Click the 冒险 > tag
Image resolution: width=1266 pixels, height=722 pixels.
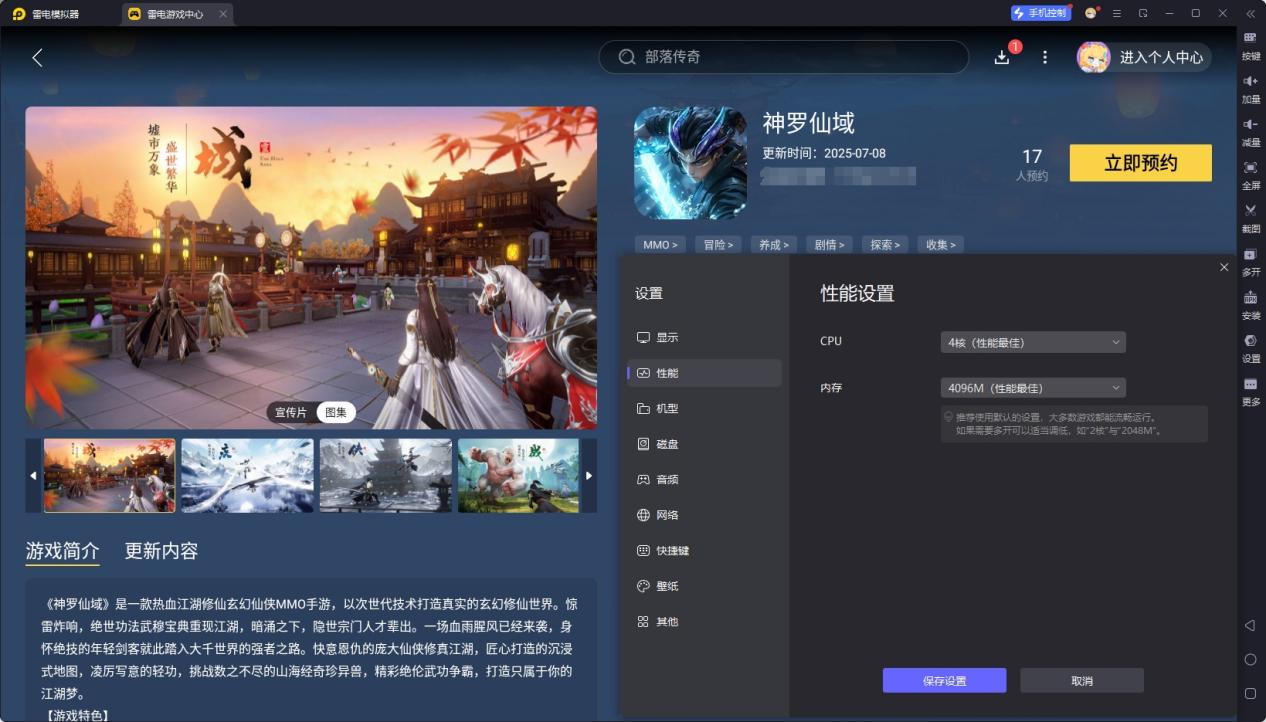718,244
